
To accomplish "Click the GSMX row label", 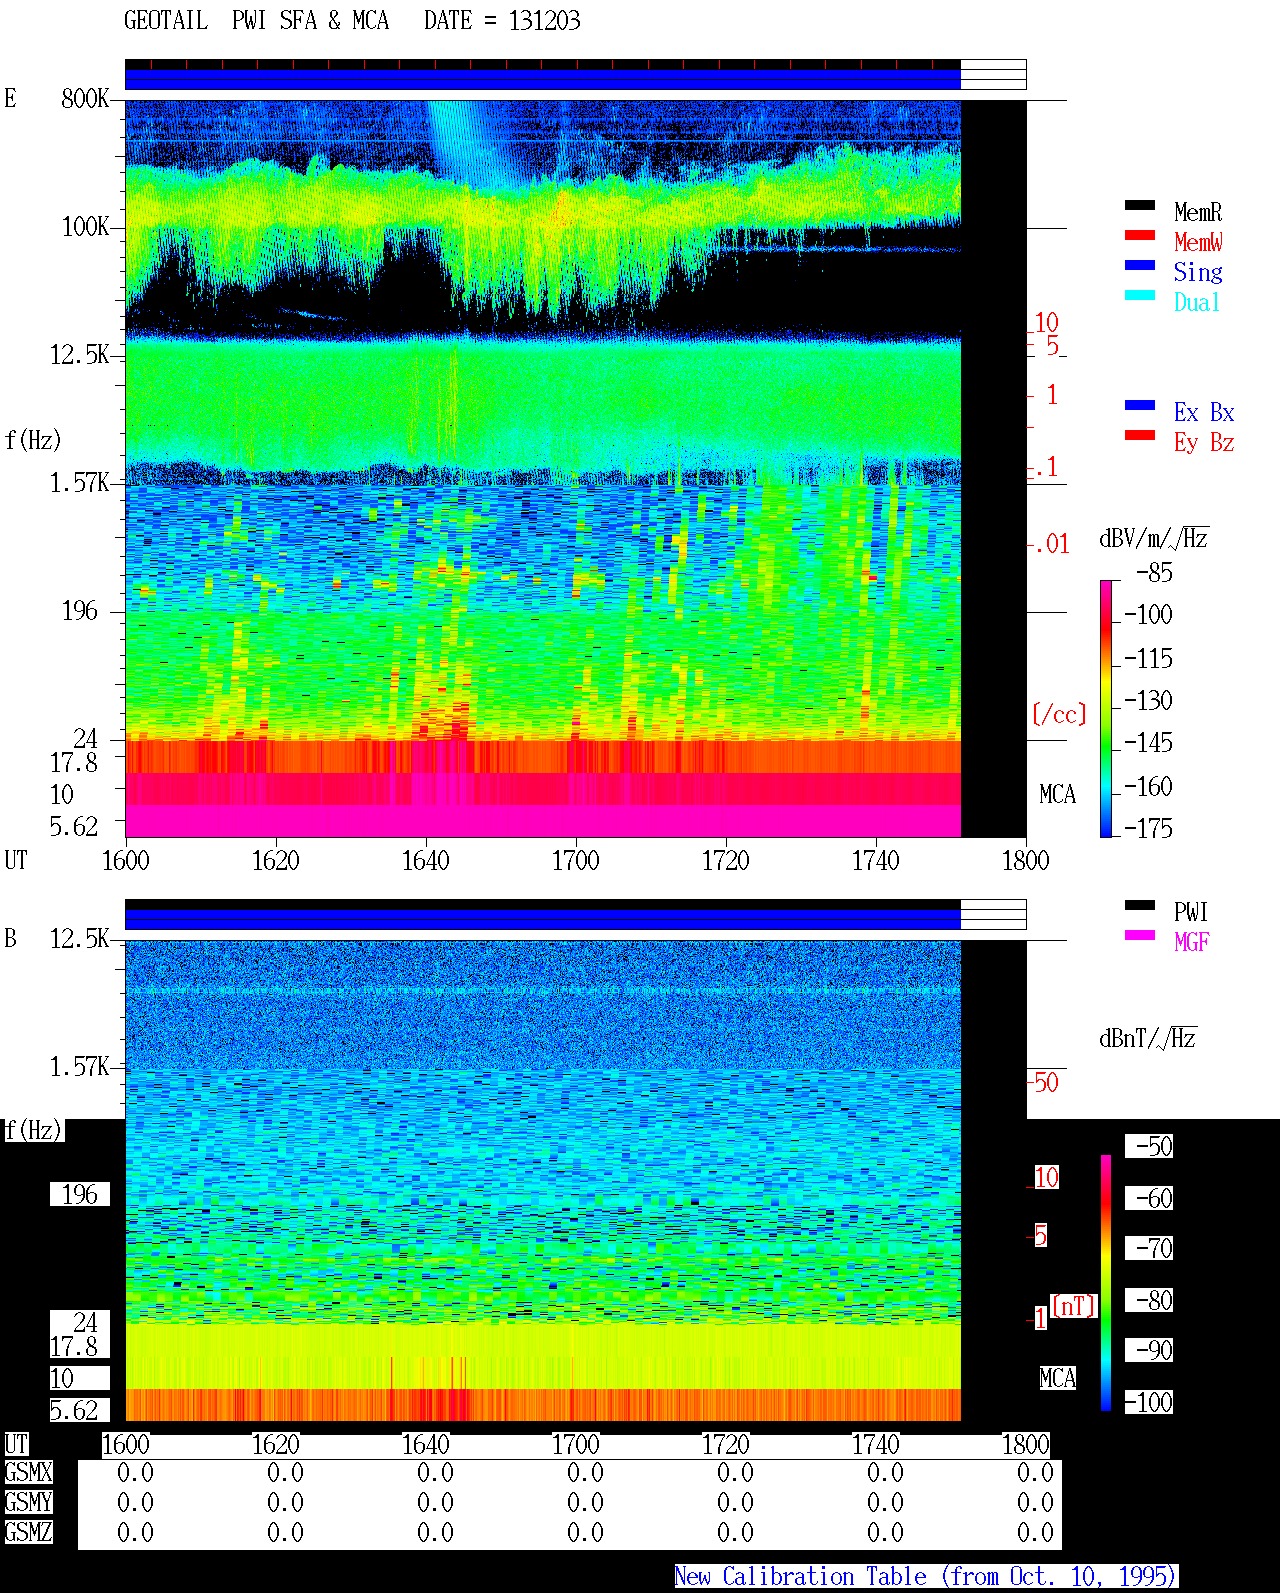I will pos(28,1473).
